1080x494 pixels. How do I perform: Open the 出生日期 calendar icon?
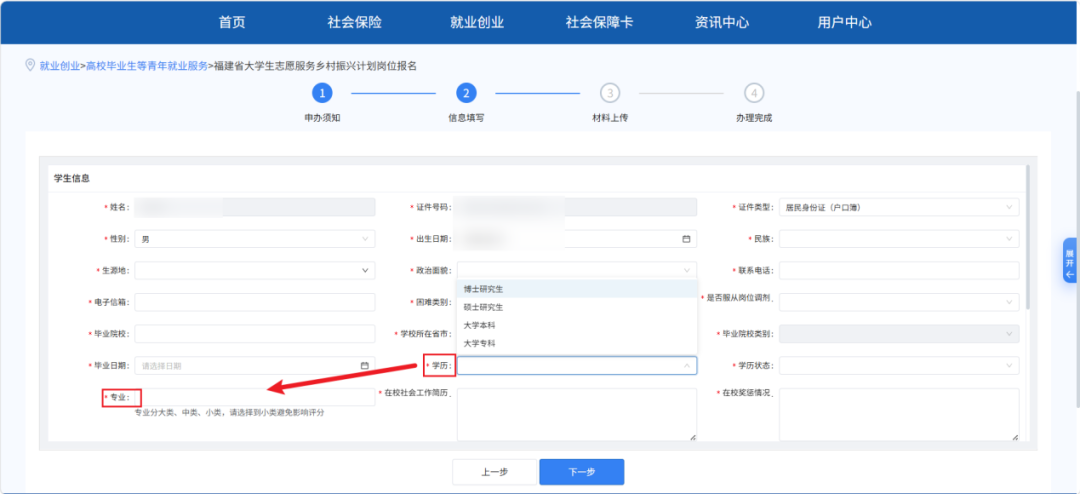click(686, 239)
